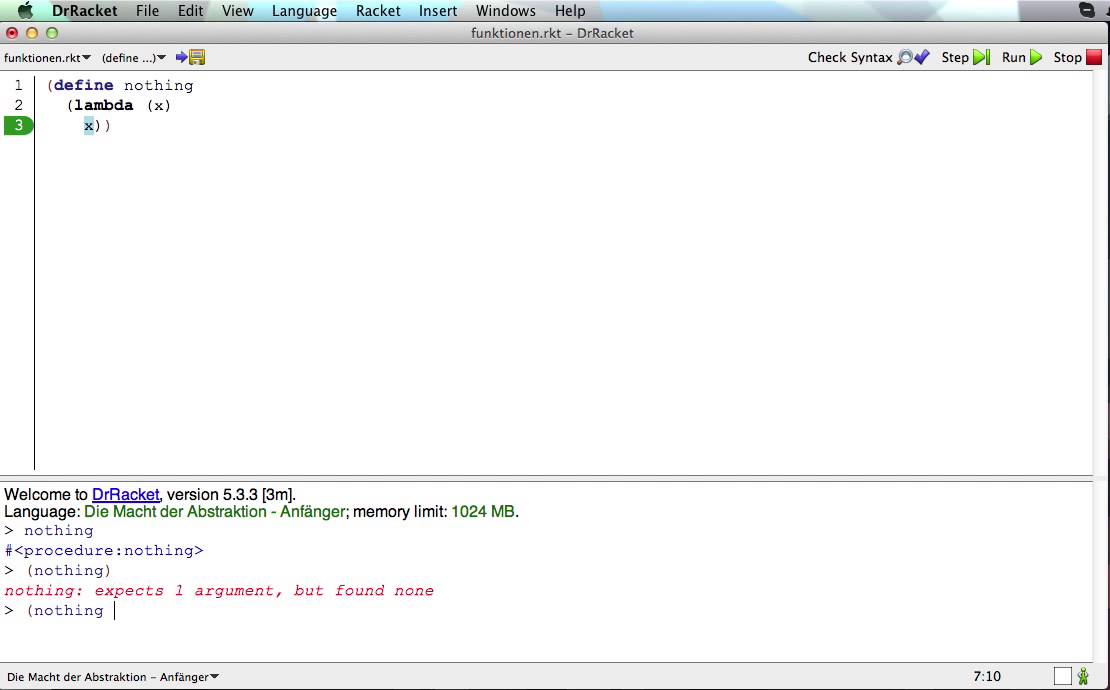Open the Edit menu
Viewport: 1110px width, 690px height.
click(x=190, y=11)
